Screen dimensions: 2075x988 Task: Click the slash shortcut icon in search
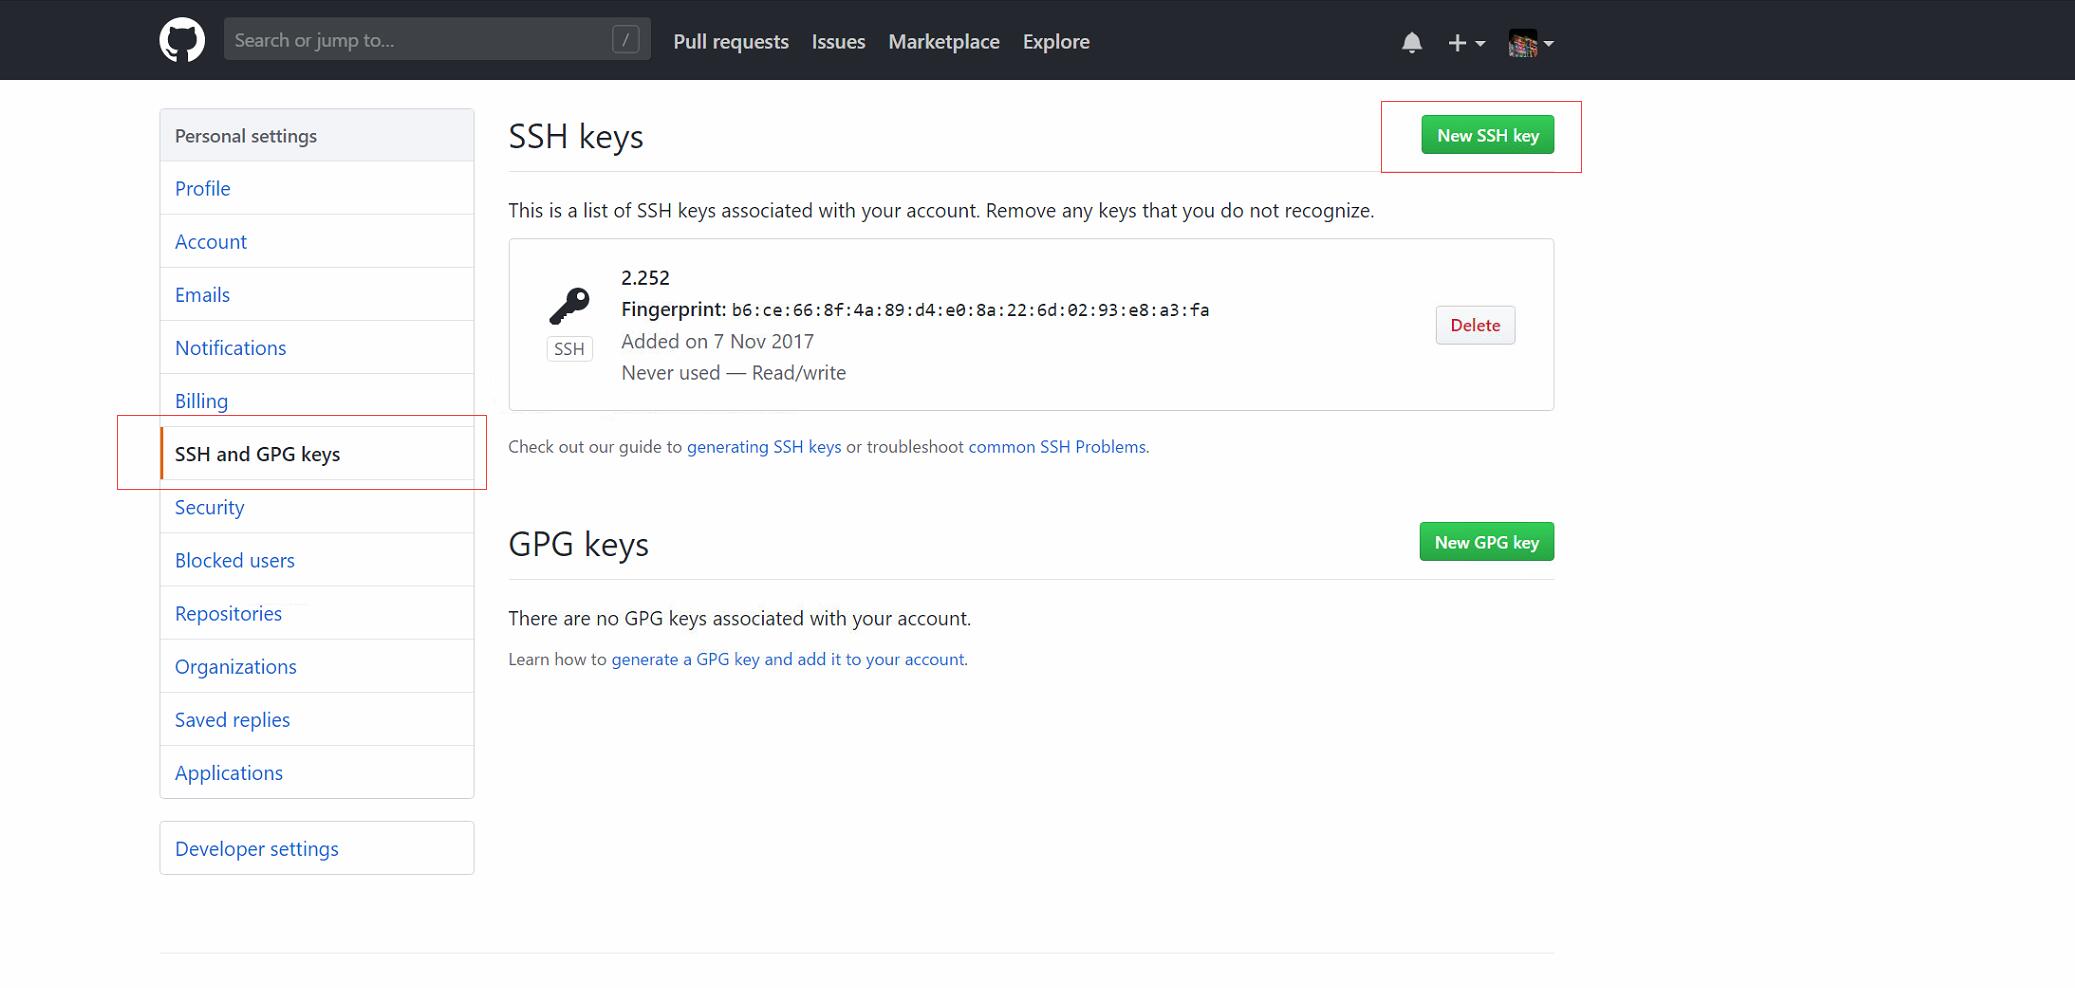point(625,40)
